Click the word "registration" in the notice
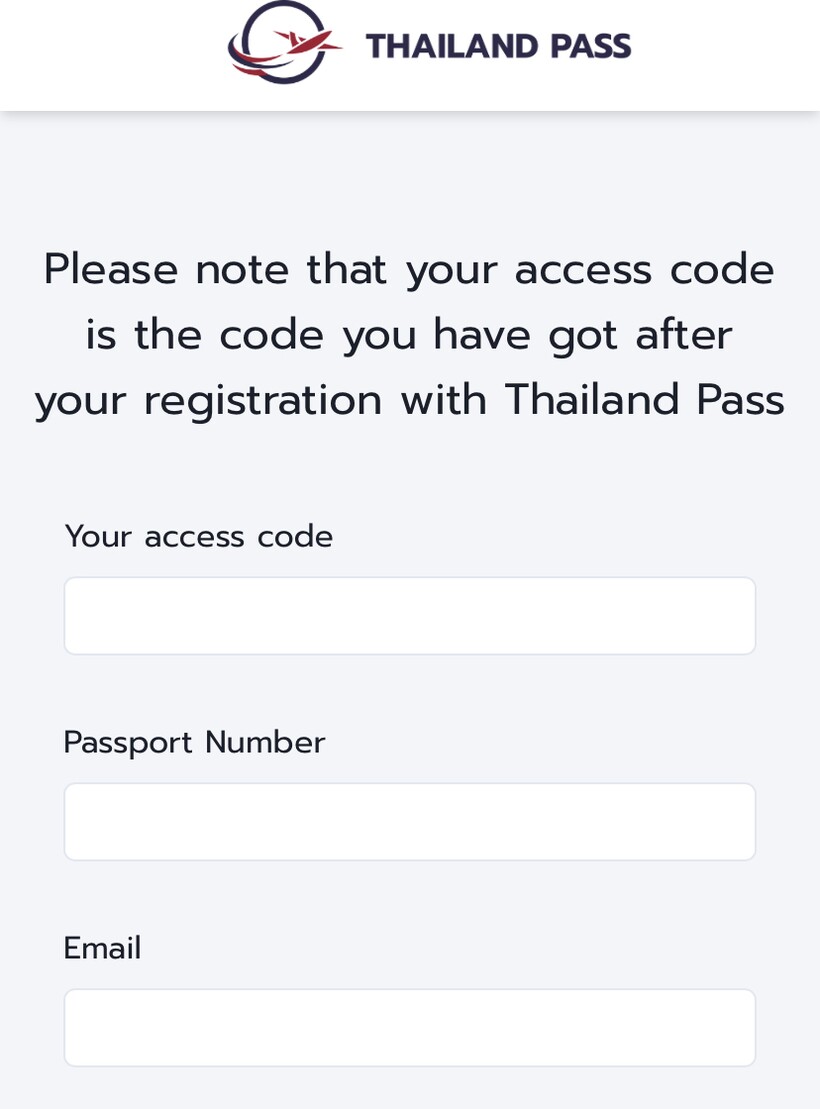 click(262, 401)
